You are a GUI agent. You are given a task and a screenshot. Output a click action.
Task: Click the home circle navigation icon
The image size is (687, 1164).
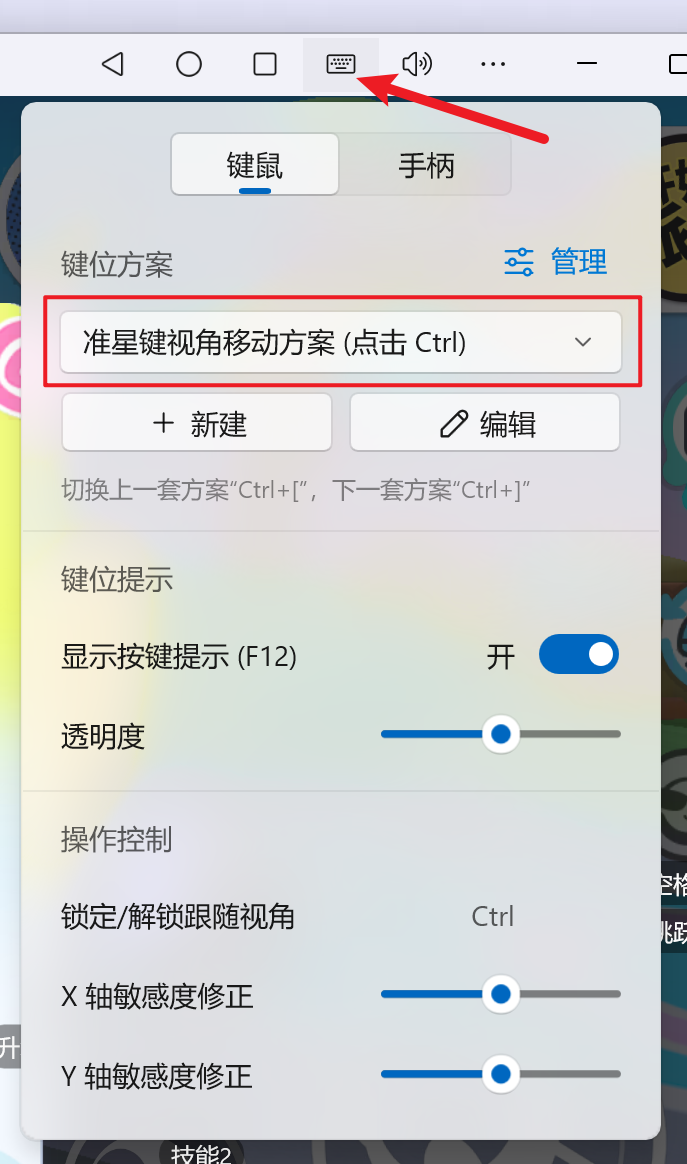[189, 64]
